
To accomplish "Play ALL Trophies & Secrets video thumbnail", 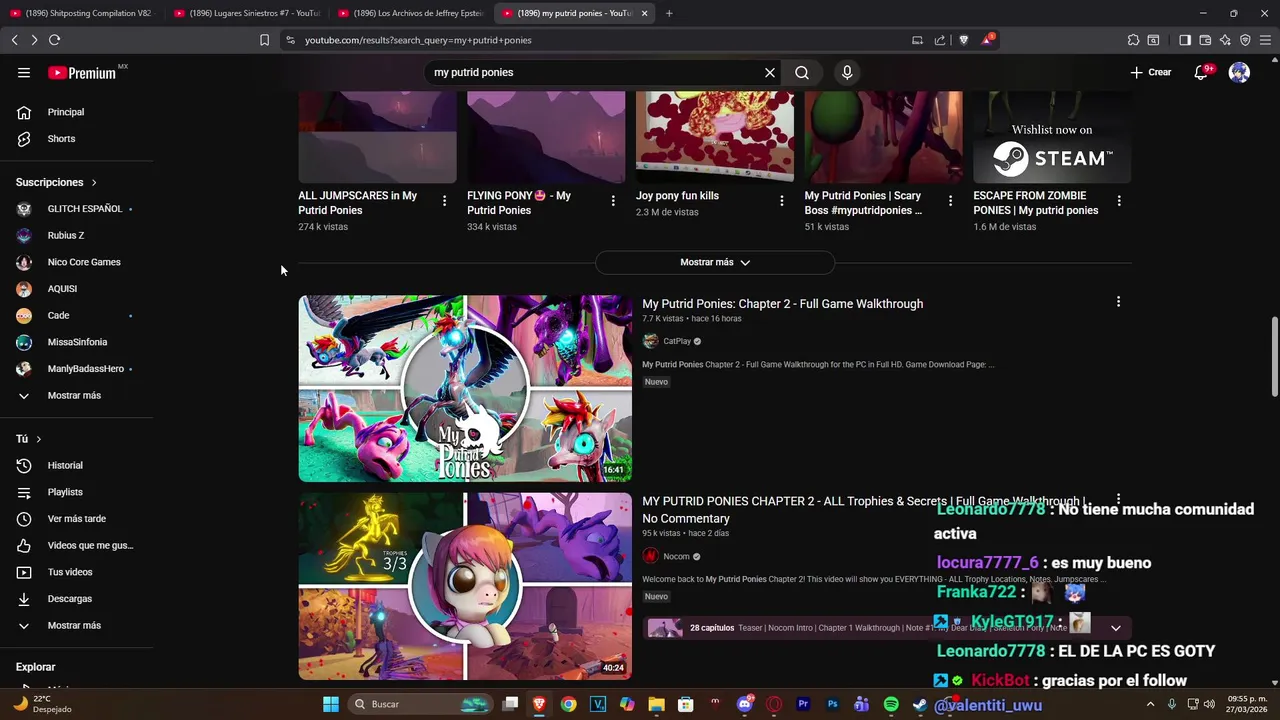I will (465, 586).
